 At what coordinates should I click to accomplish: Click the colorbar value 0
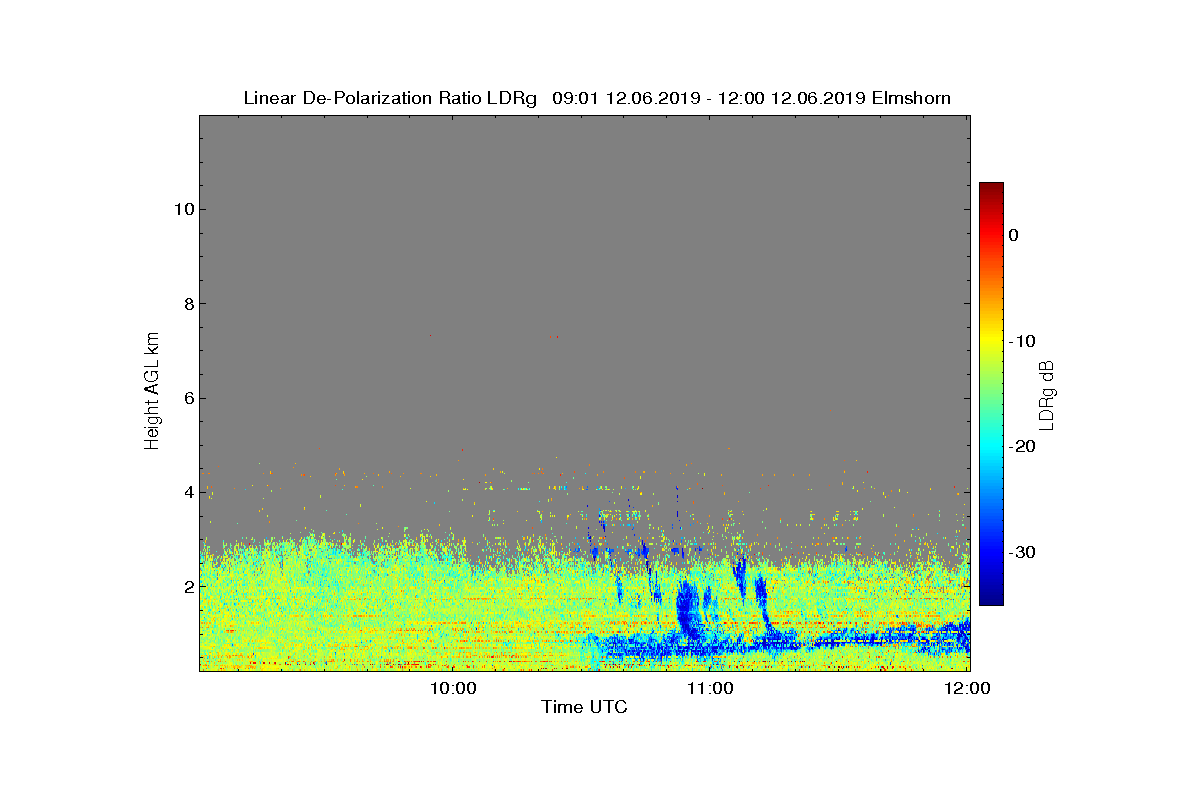pos(1013,235)
